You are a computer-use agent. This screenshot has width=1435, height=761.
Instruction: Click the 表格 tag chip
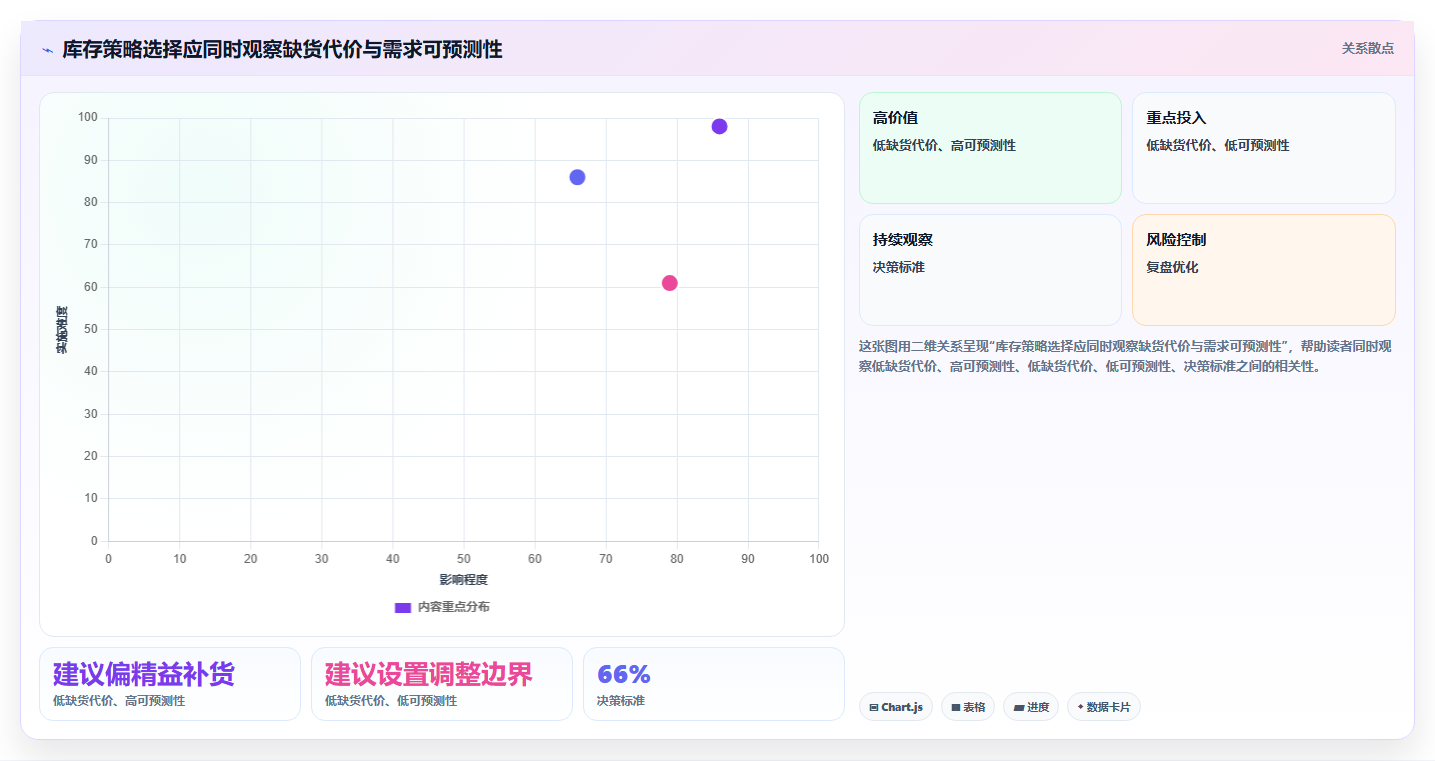[968, 707]
